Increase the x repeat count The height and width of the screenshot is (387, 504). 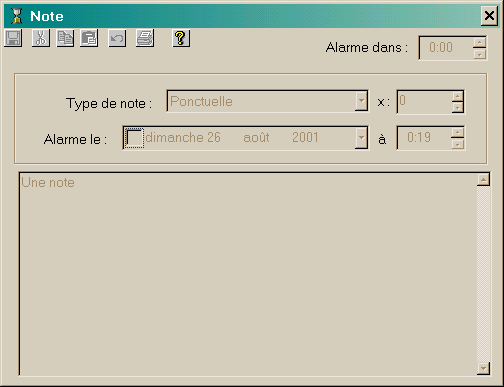coord(458,96)
